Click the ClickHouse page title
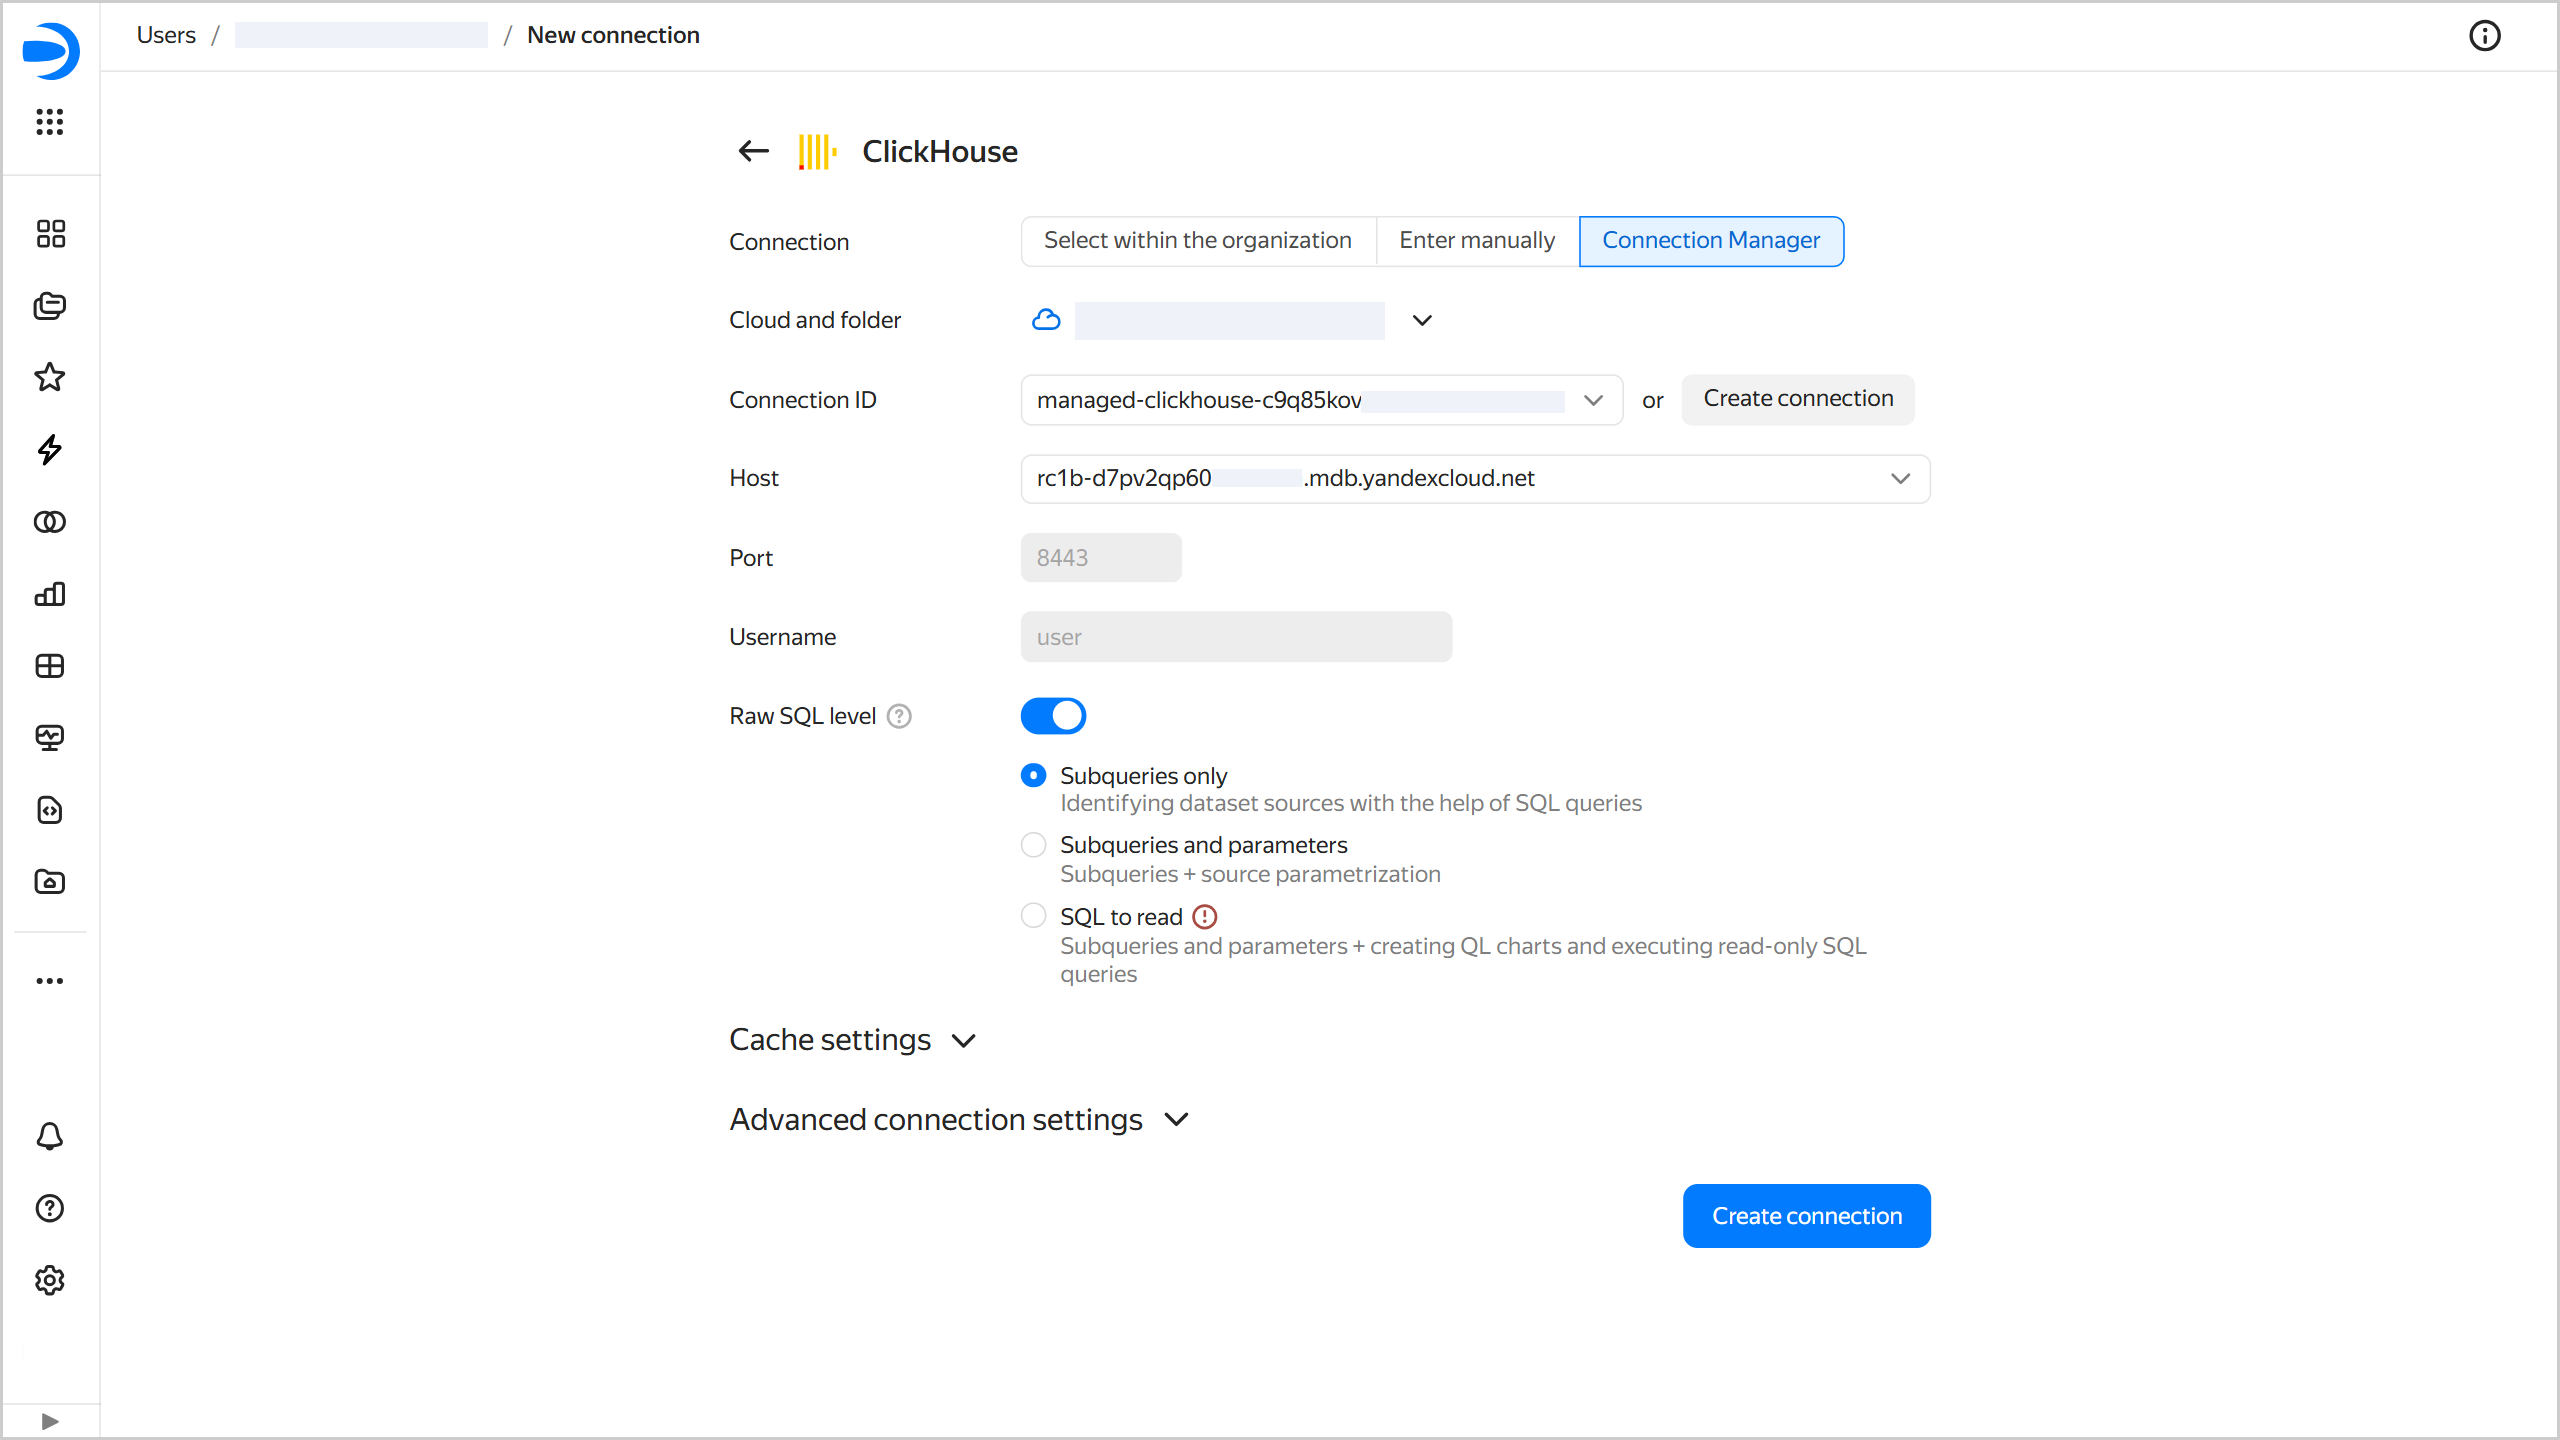The width and height of the screenshot is (2560, 1440). tap(940, 152)
